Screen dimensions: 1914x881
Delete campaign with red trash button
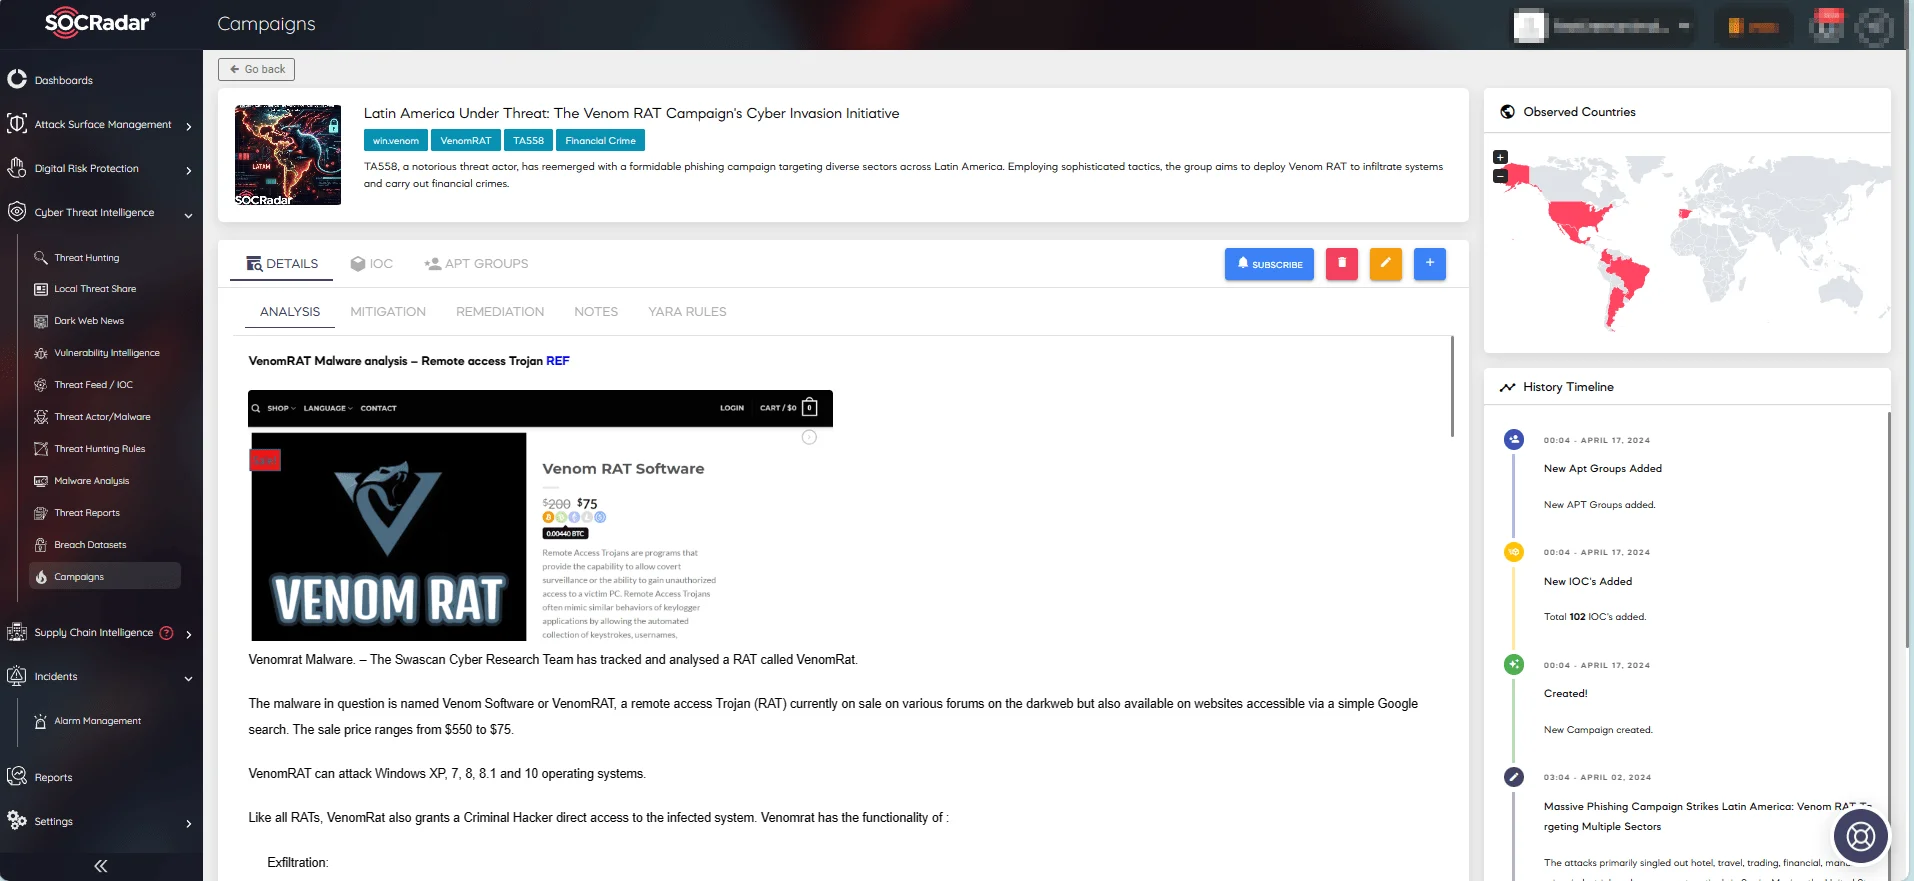click(1342, 264)
